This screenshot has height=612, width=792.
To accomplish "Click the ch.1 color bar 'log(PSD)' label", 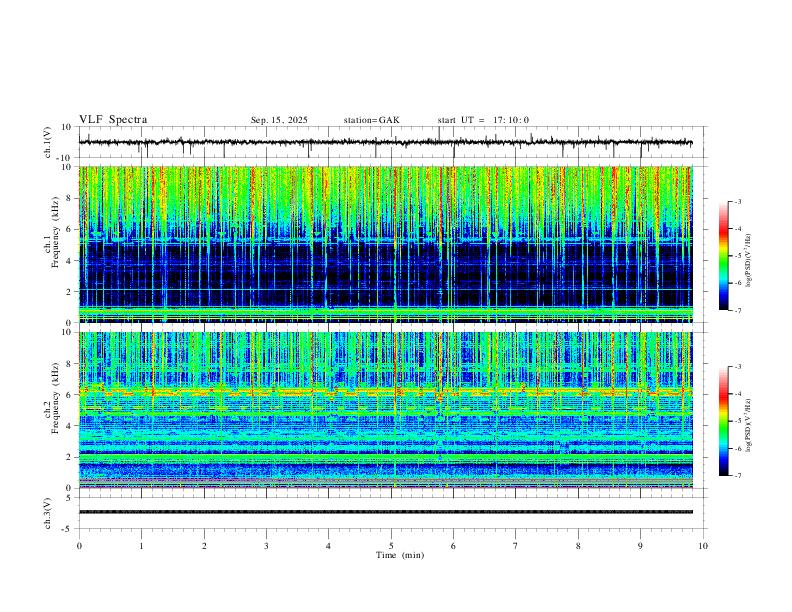I will tap(749, 261).
